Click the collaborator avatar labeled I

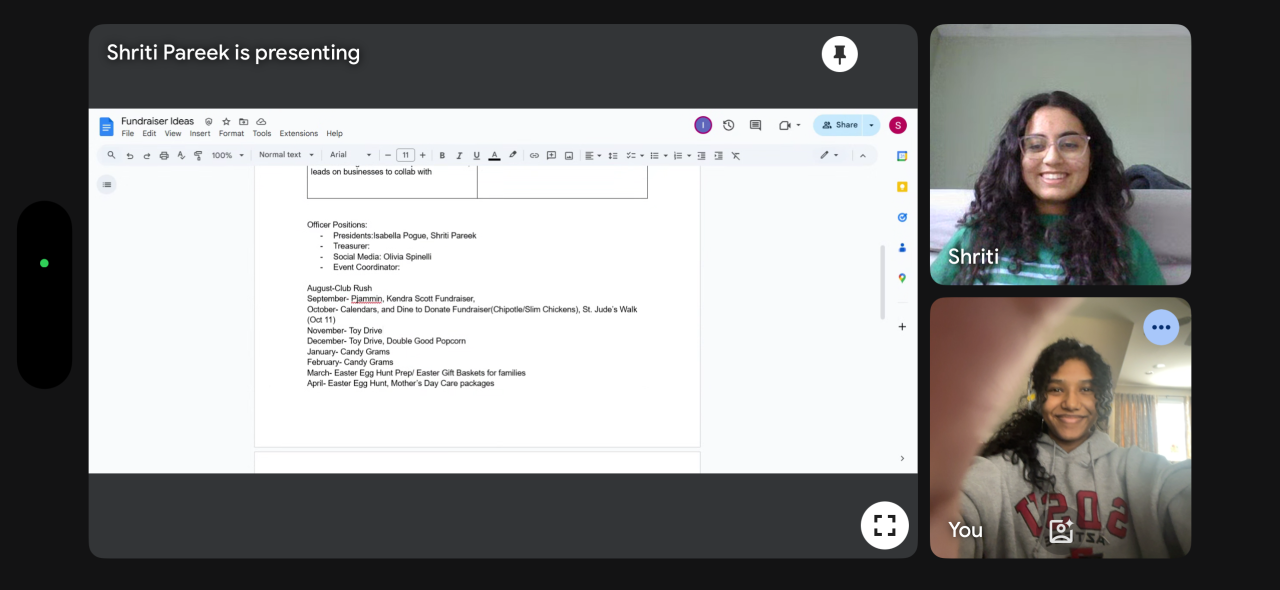click(x=703, y=125)
